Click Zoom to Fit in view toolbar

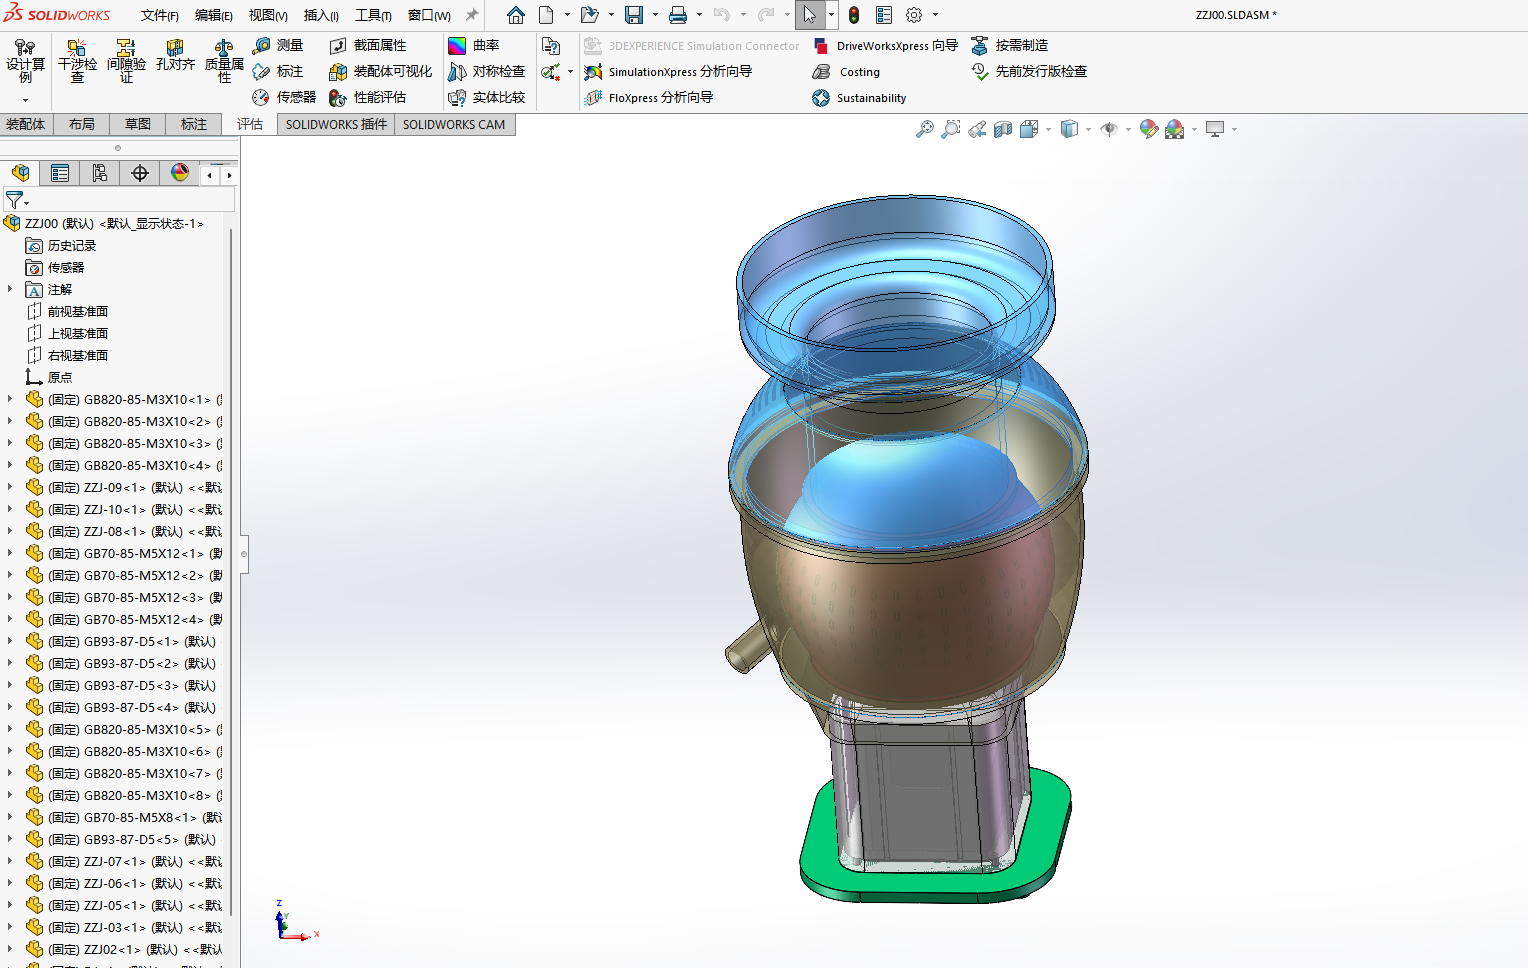[x=925, y=129]
